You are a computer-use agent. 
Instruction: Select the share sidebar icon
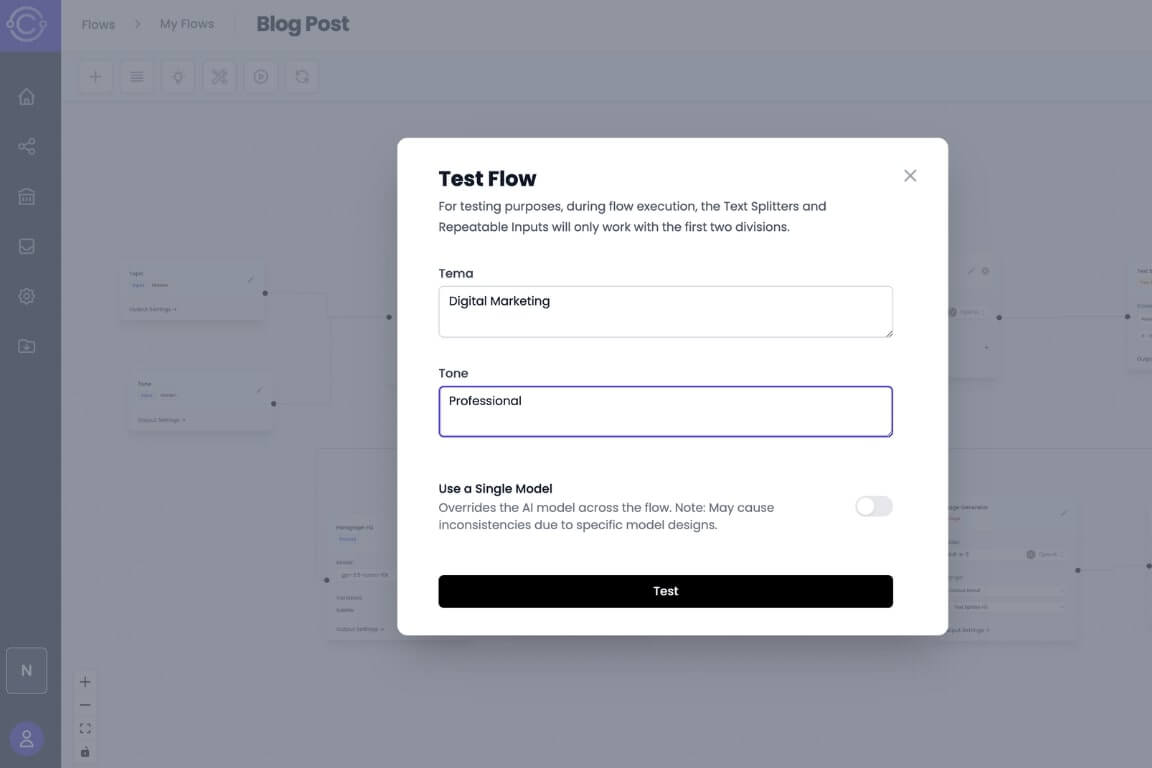27,146
